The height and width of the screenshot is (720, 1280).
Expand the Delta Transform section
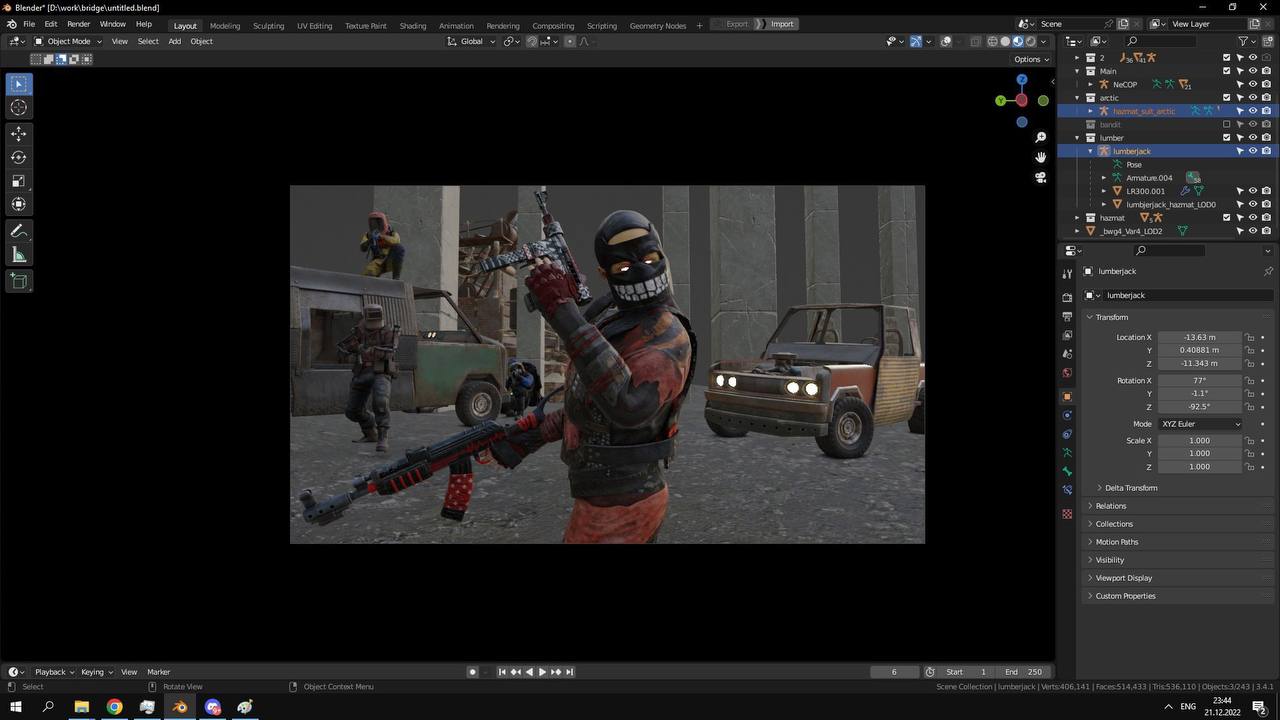(1130, 488)
